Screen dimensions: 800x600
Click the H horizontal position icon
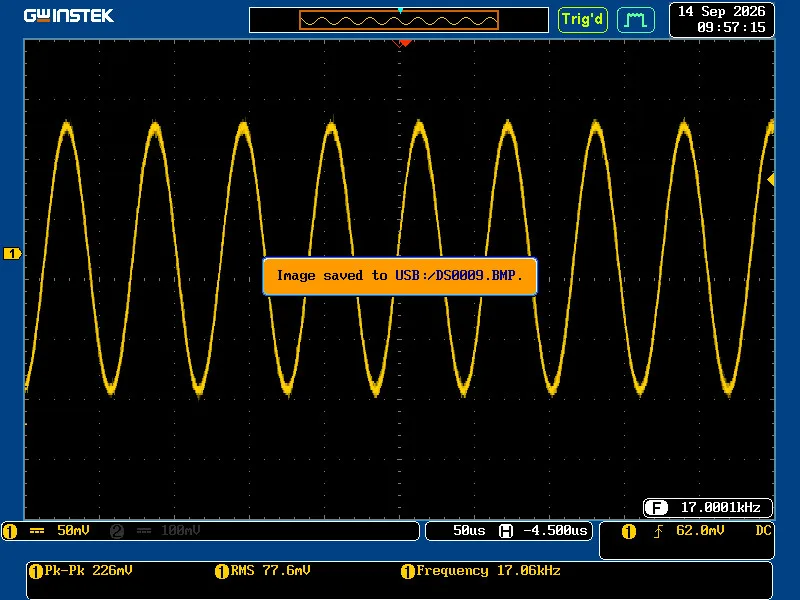click(506, 531)
